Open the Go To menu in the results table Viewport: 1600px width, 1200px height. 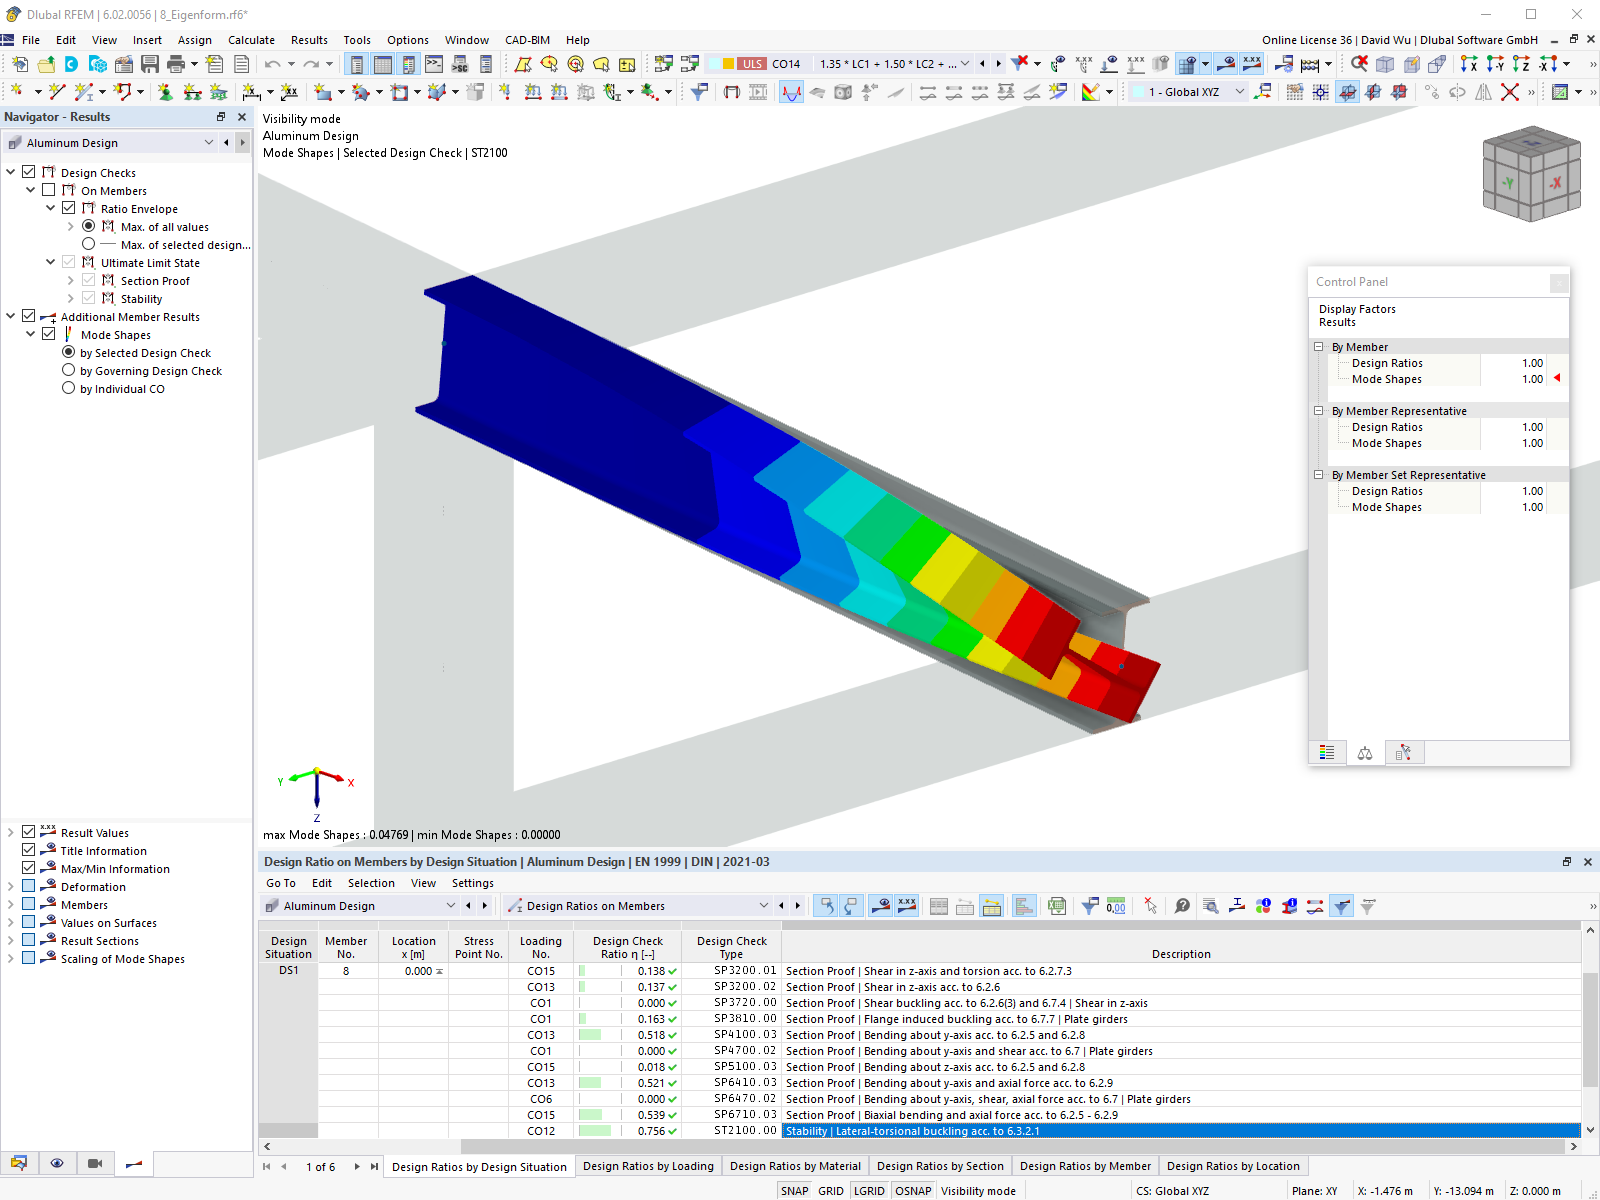(x=280, y=883)
